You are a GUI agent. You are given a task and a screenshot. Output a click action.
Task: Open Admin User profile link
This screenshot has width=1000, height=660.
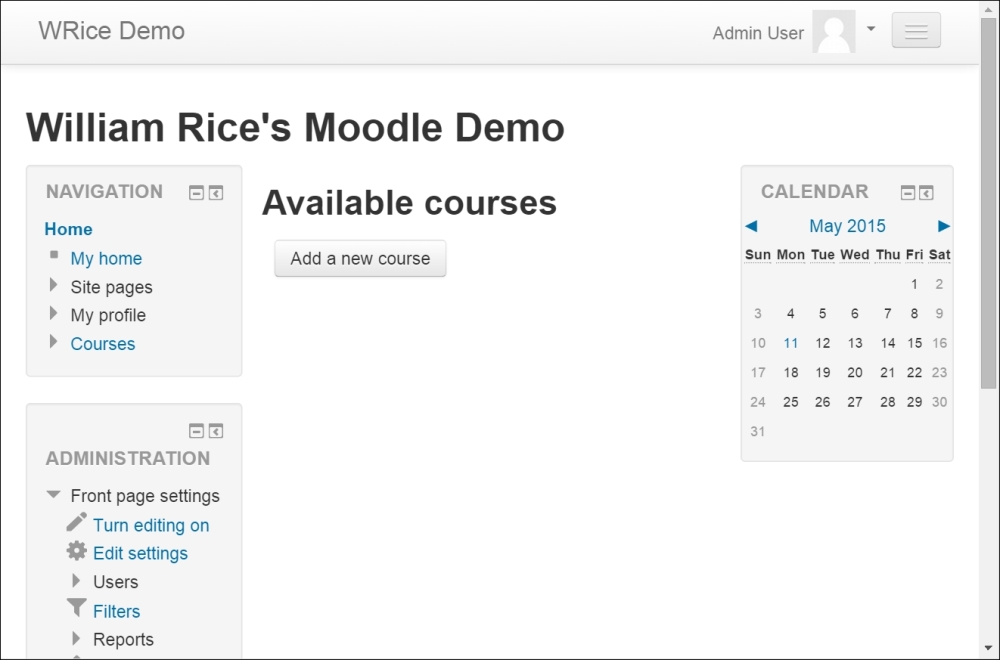click(758, 33)
